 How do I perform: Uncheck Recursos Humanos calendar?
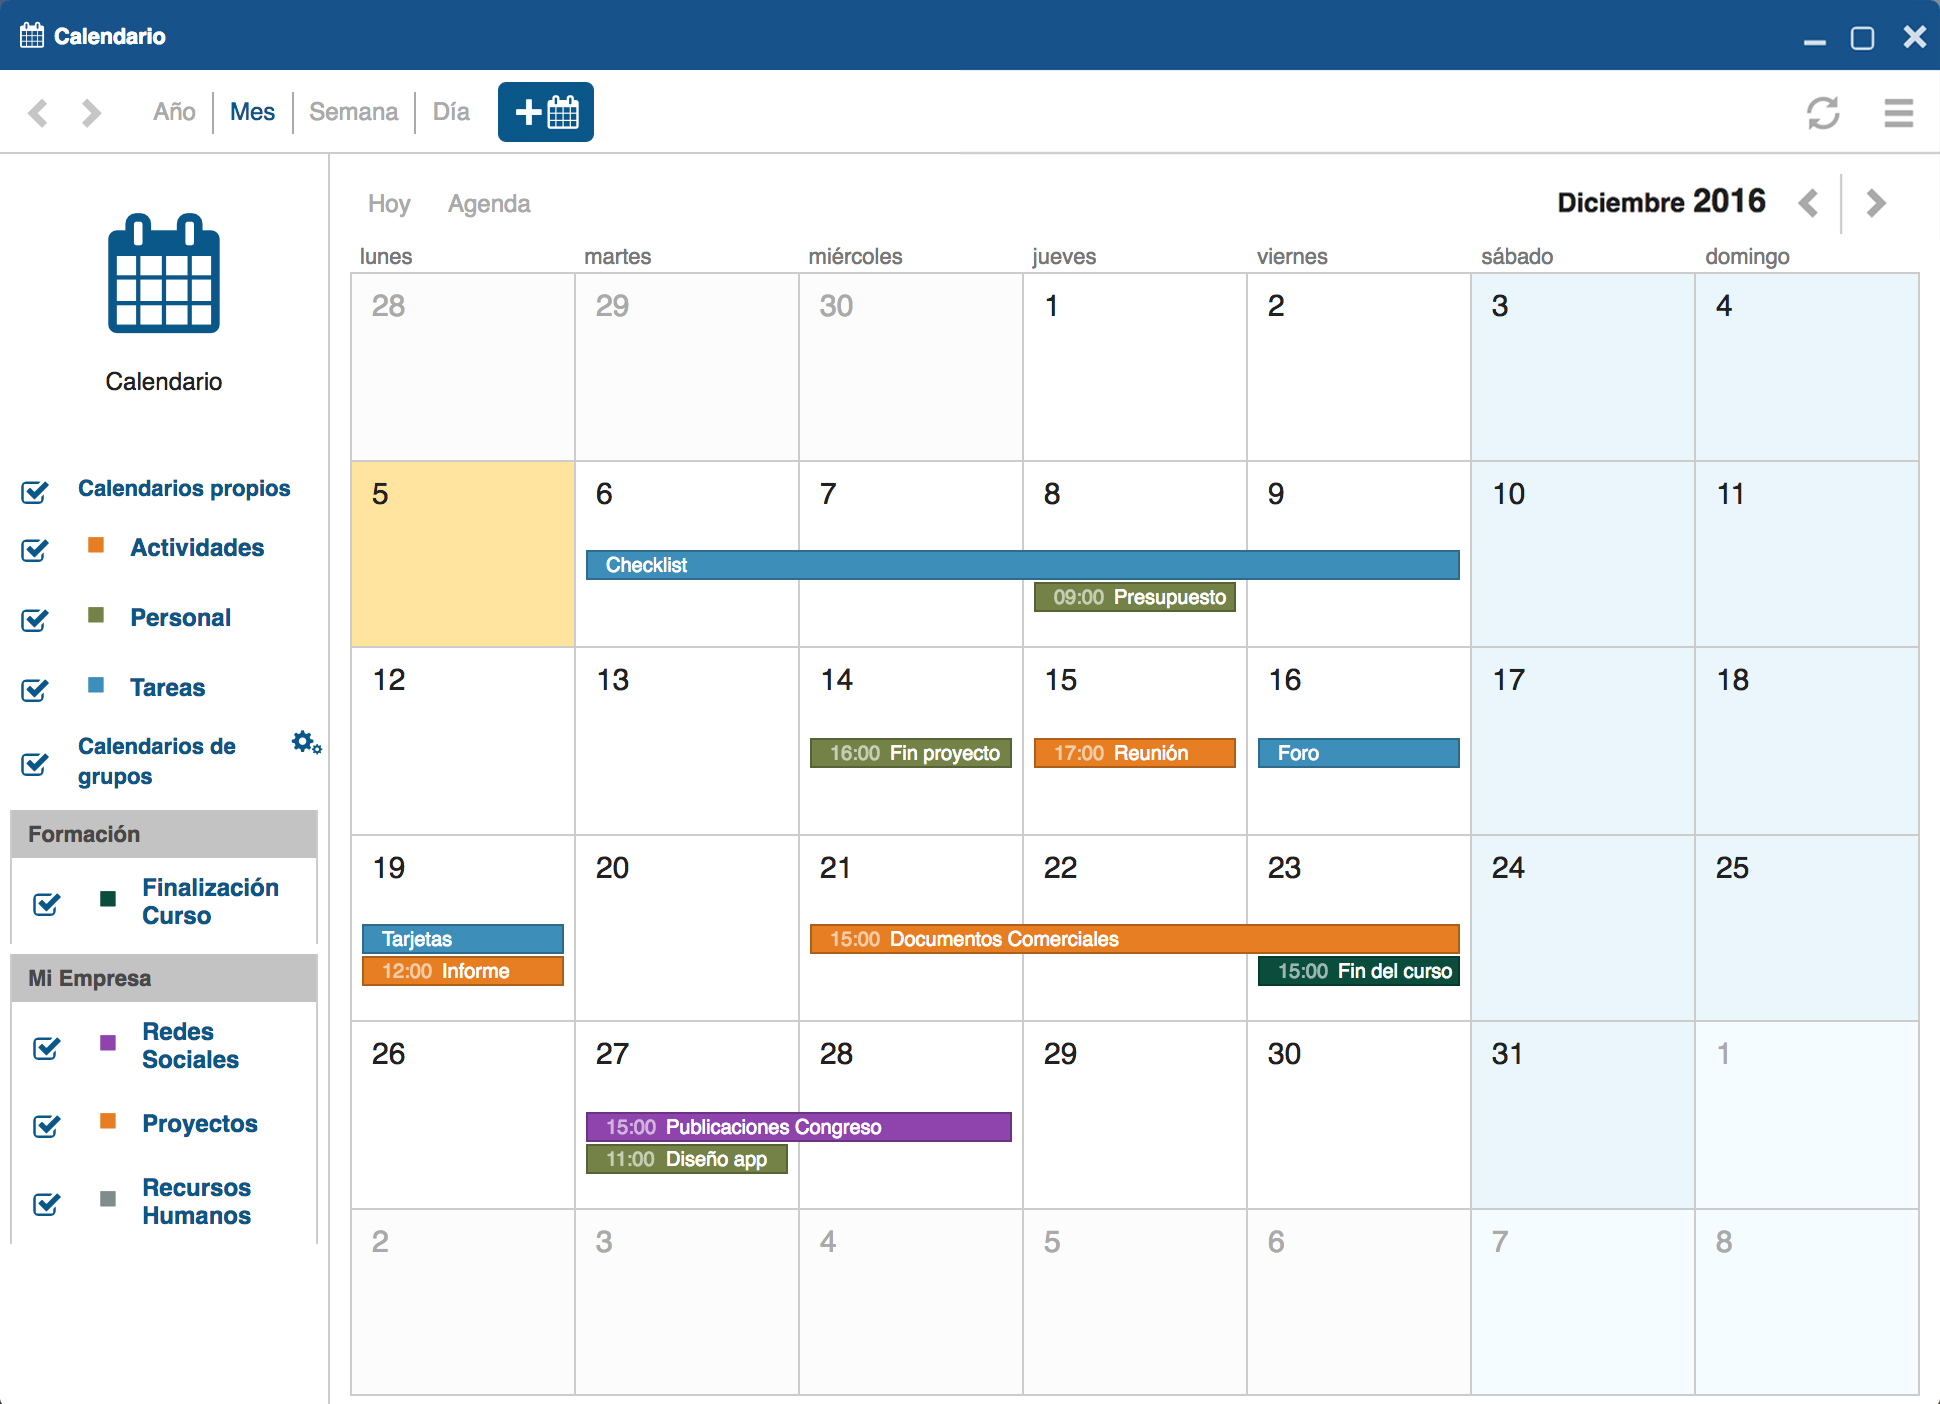tap(47, 1203)
